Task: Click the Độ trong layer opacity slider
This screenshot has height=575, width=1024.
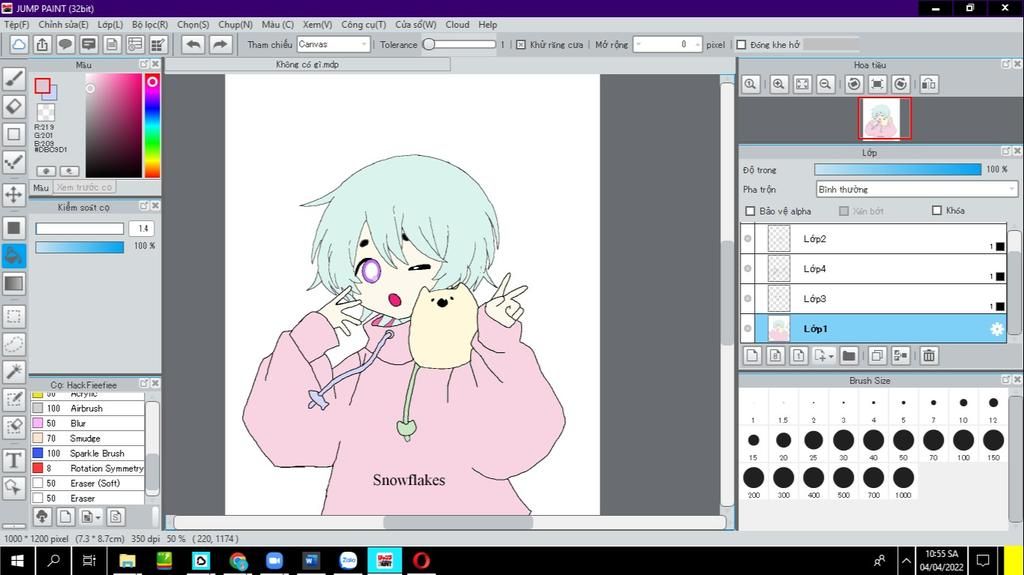Action: [x=897, y=169]
